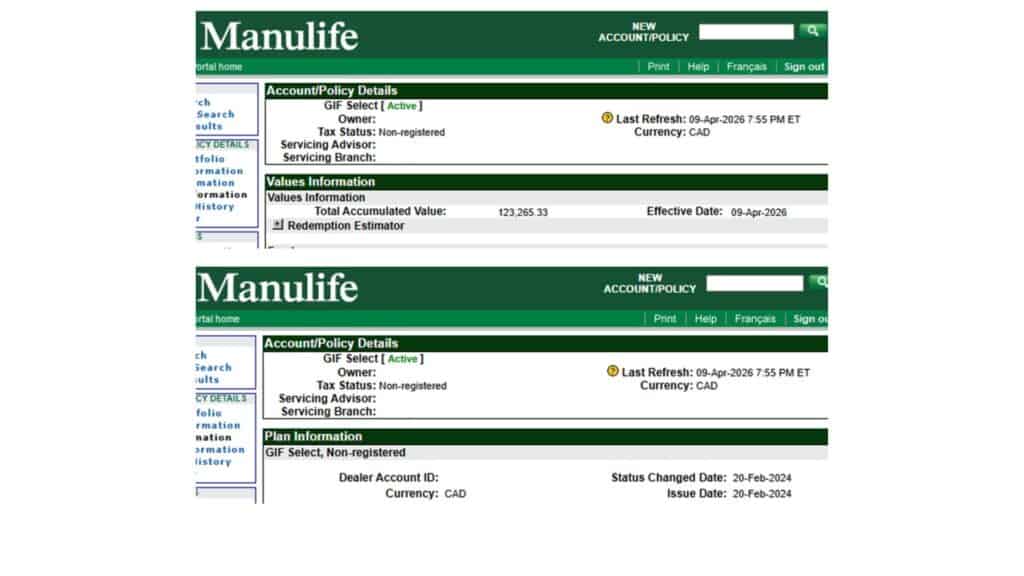Open History link in lower sidebar
This screenshot has height=576, width=1024.
click(213, 462)
